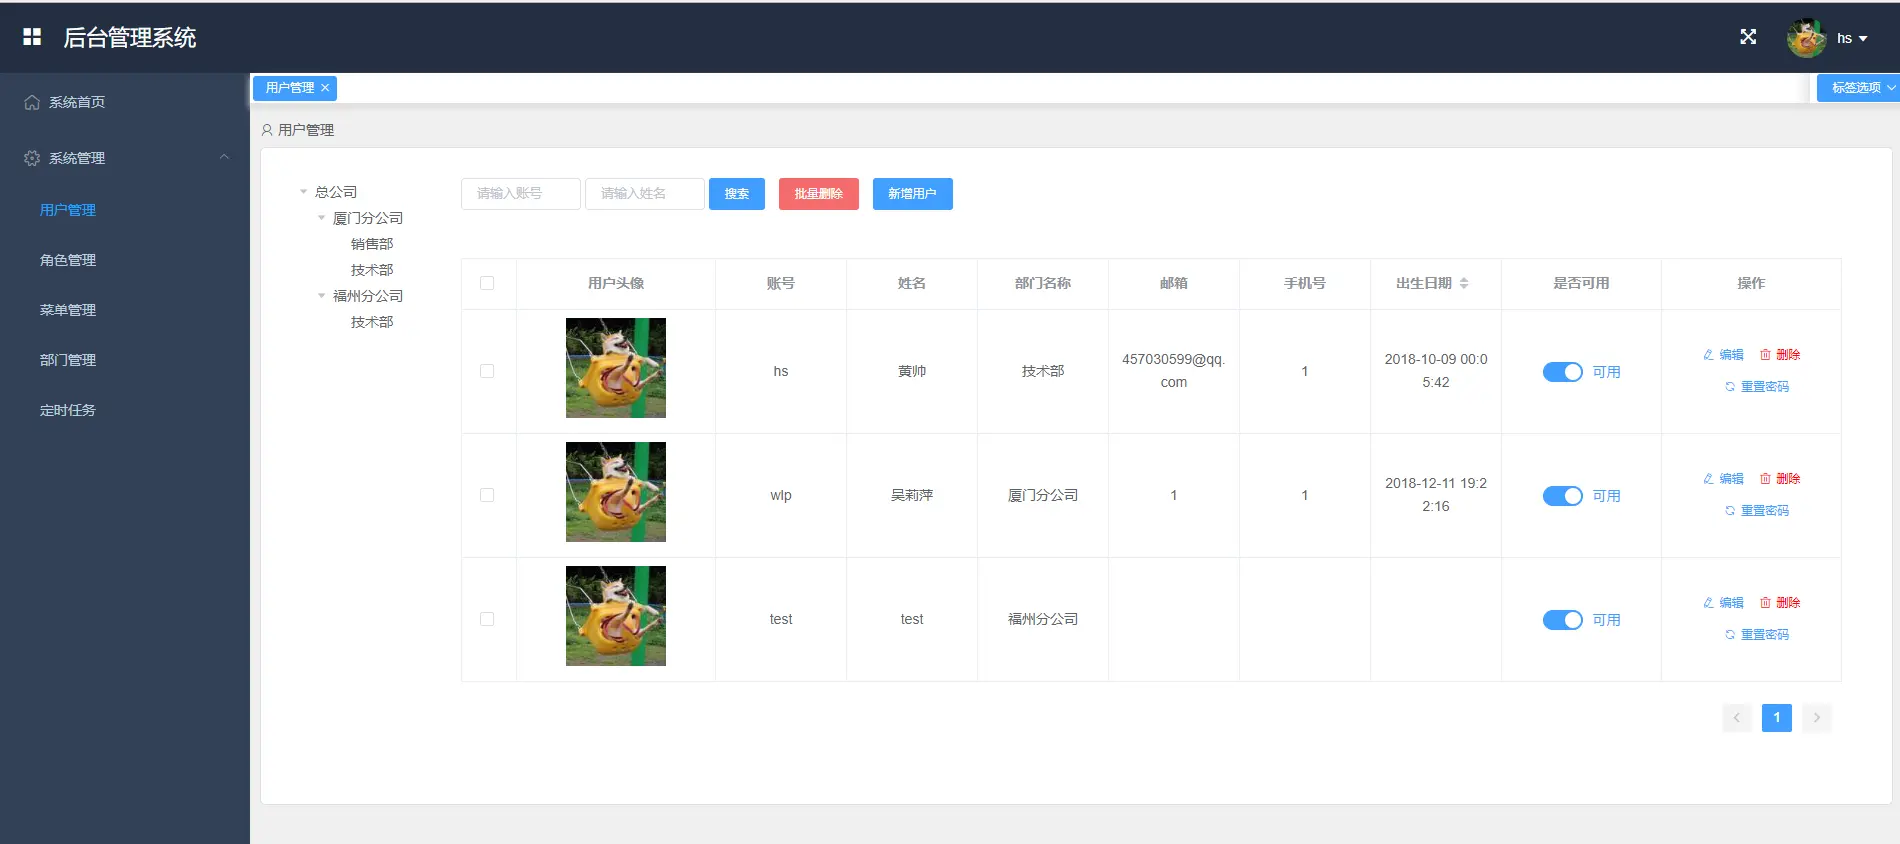This screenshot has height=844, width=1900.
Task: Click the gear icon beside 系统管理
Action: [x=32, y=158]
